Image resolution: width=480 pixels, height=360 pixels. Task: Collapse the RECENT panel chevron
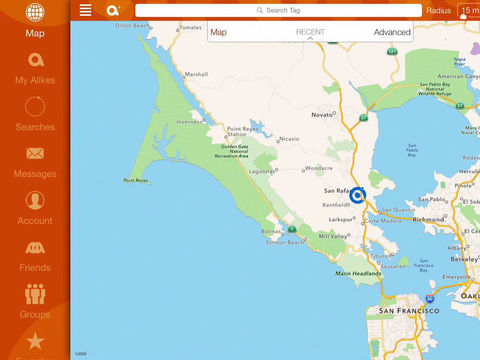pos(310,38)
